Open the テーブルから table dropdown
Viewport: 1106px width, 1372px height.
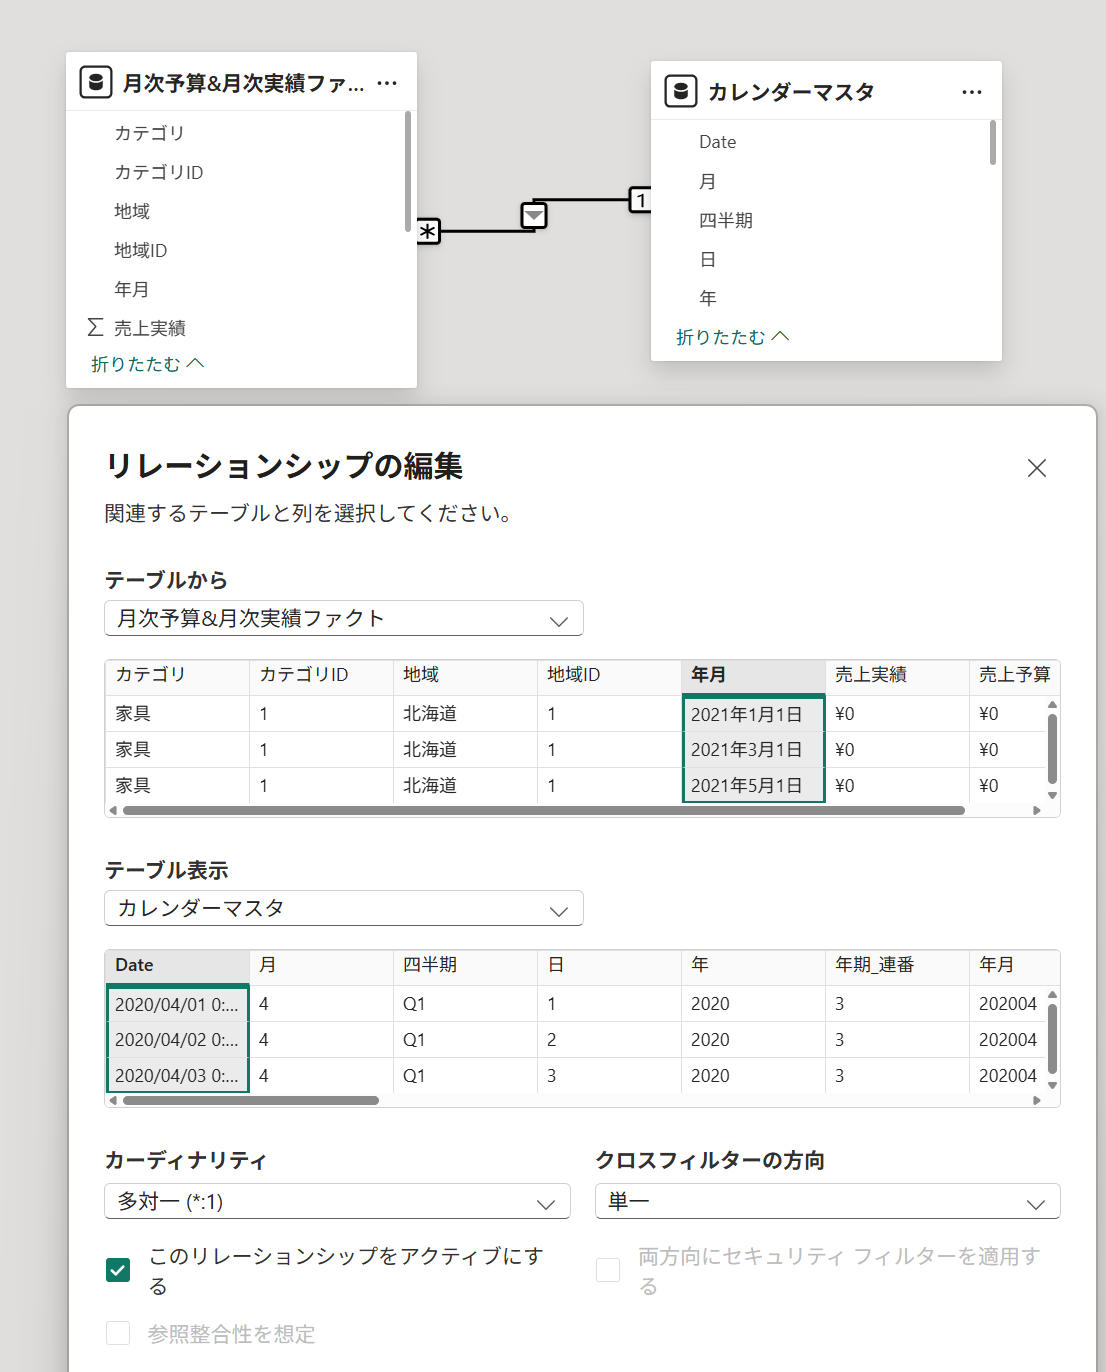(344, 619)
